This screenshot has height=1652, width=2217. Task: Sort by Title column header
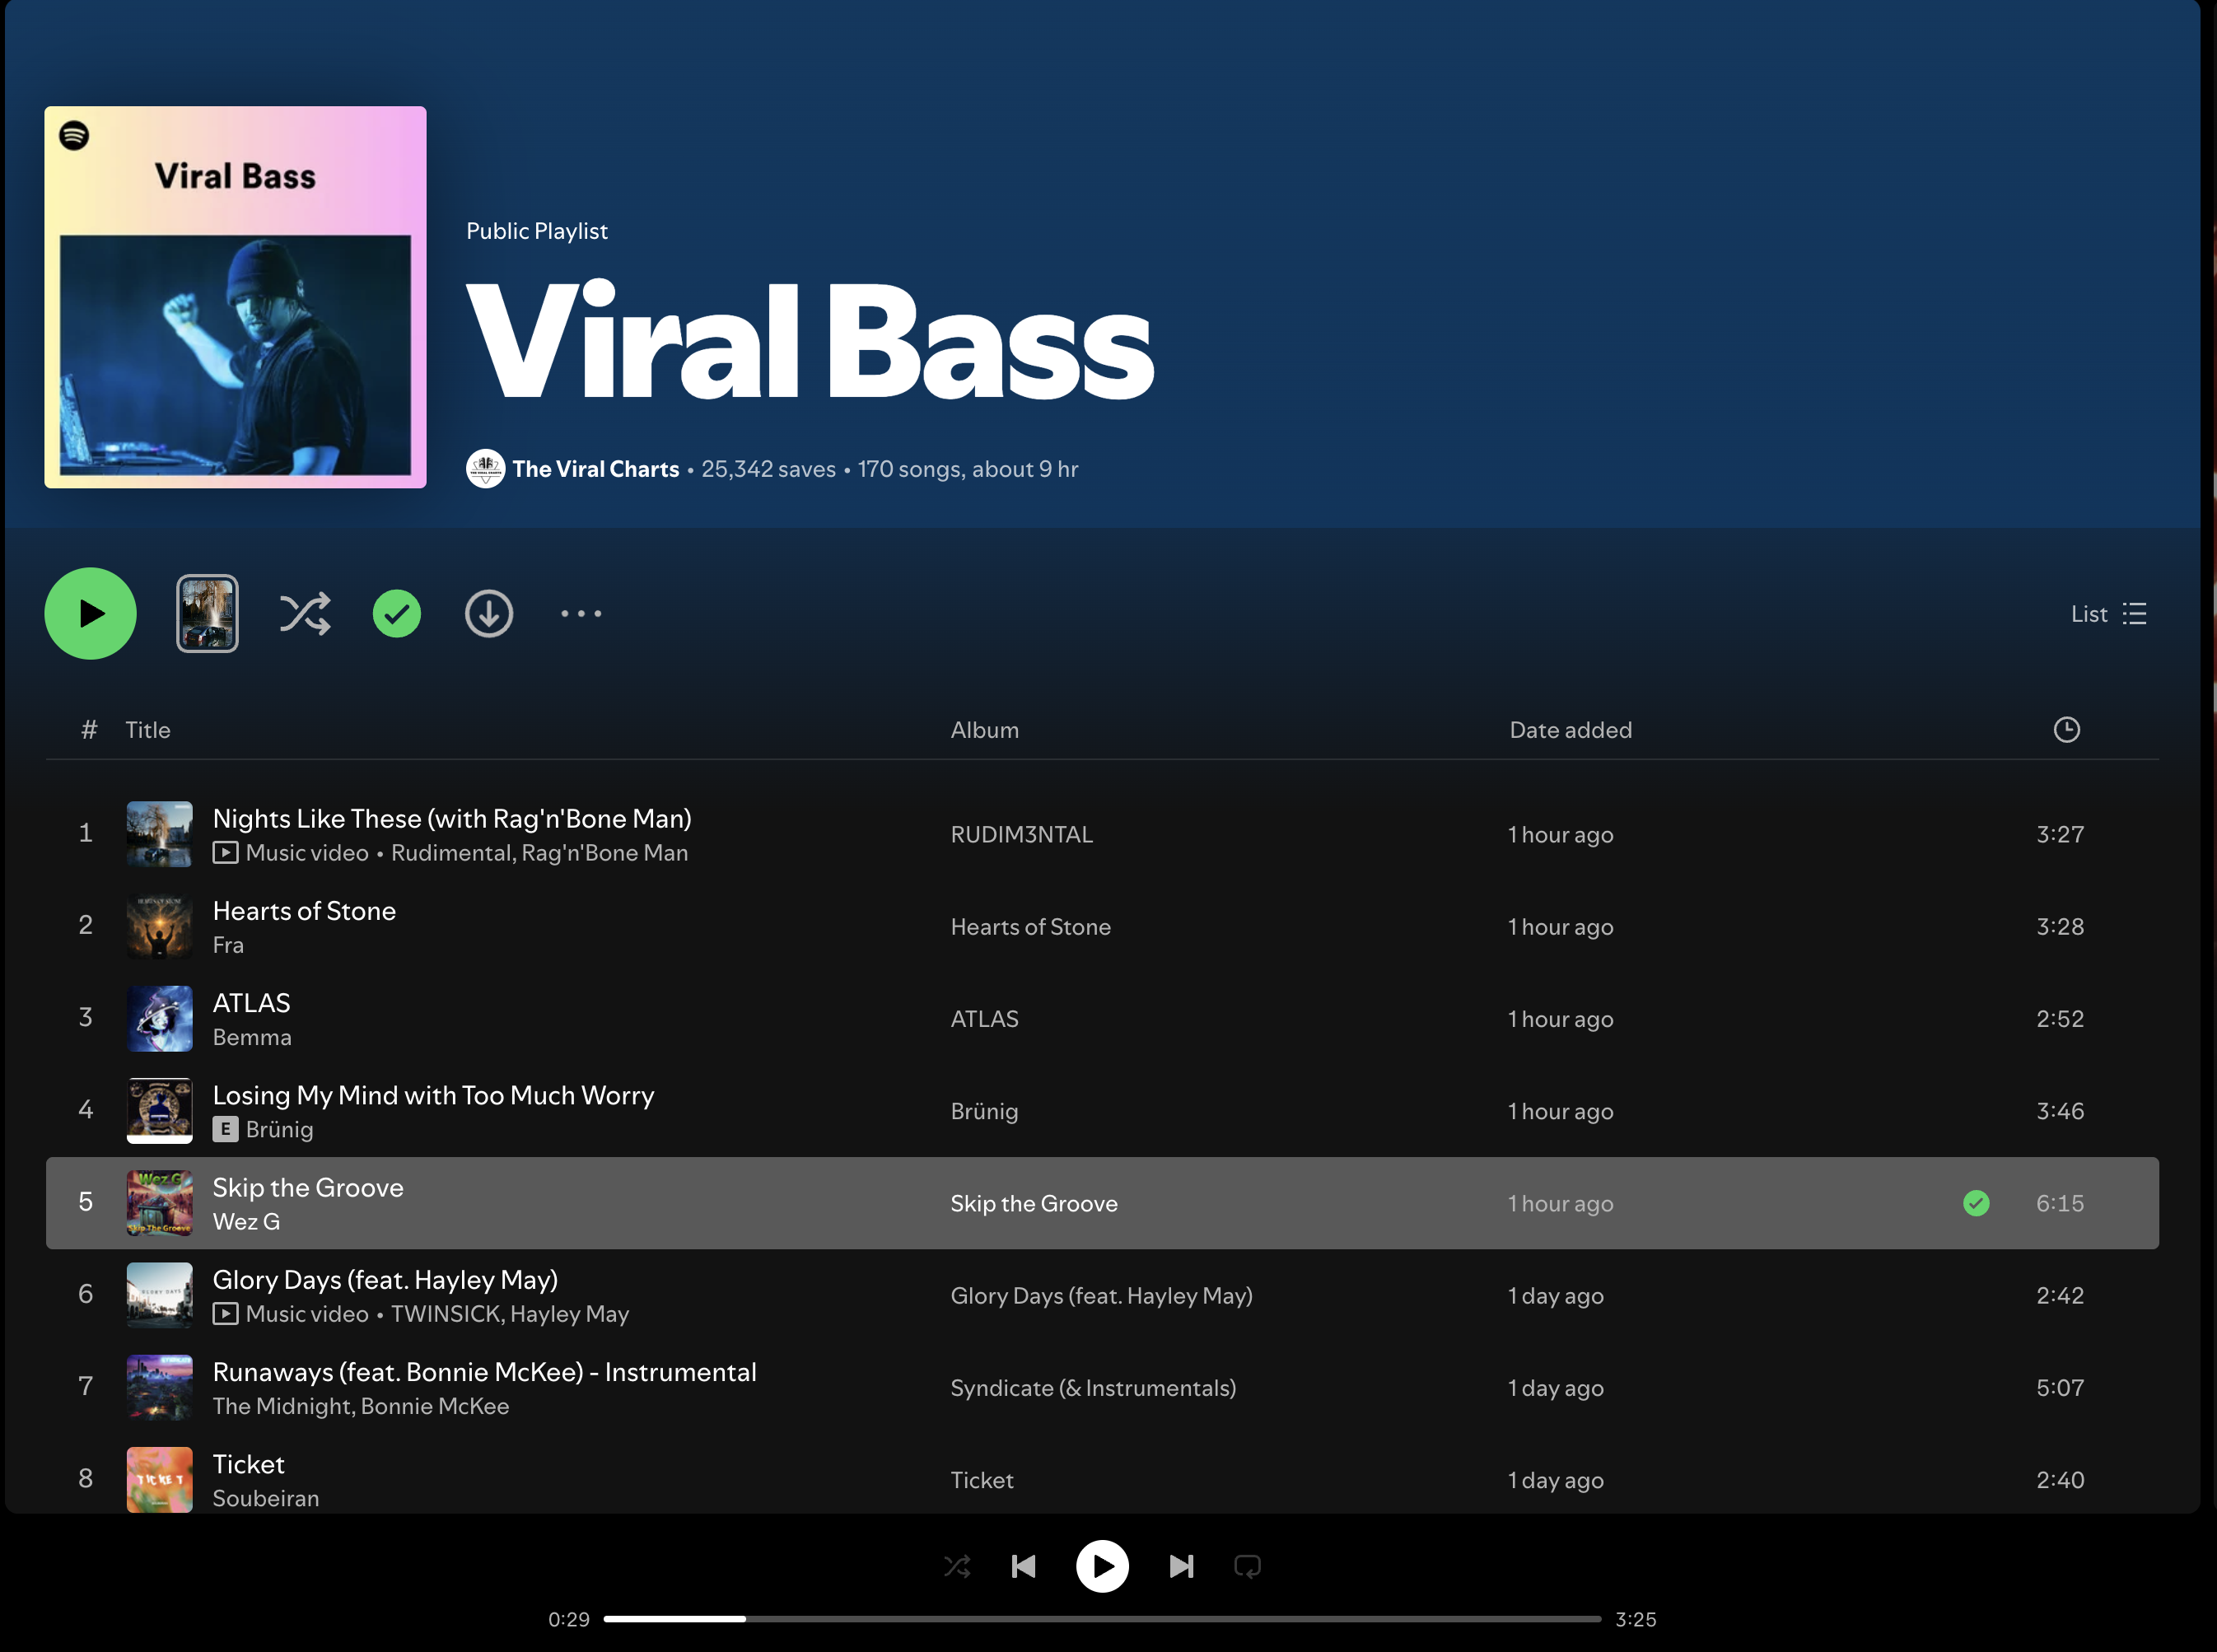pos(148,730)
